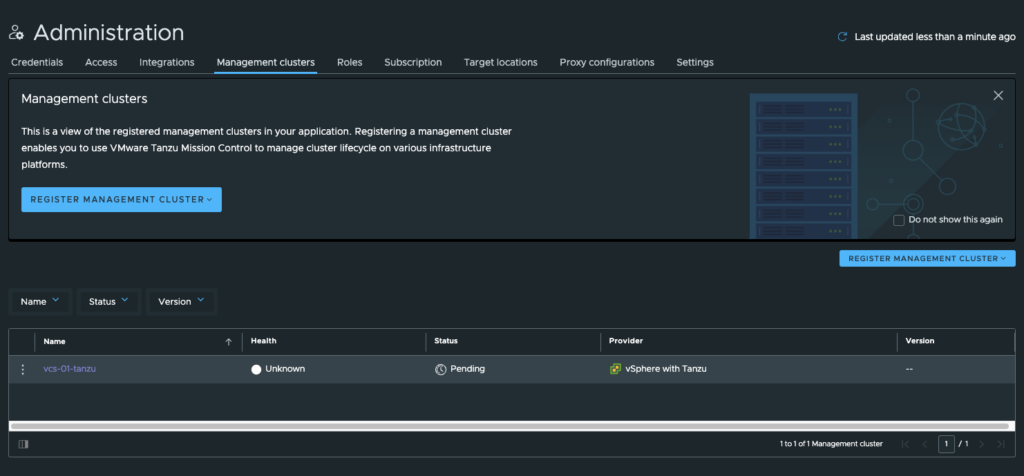Click the Status column header
The width and height of the screenshot is (1024, 476).
[446, 341]
